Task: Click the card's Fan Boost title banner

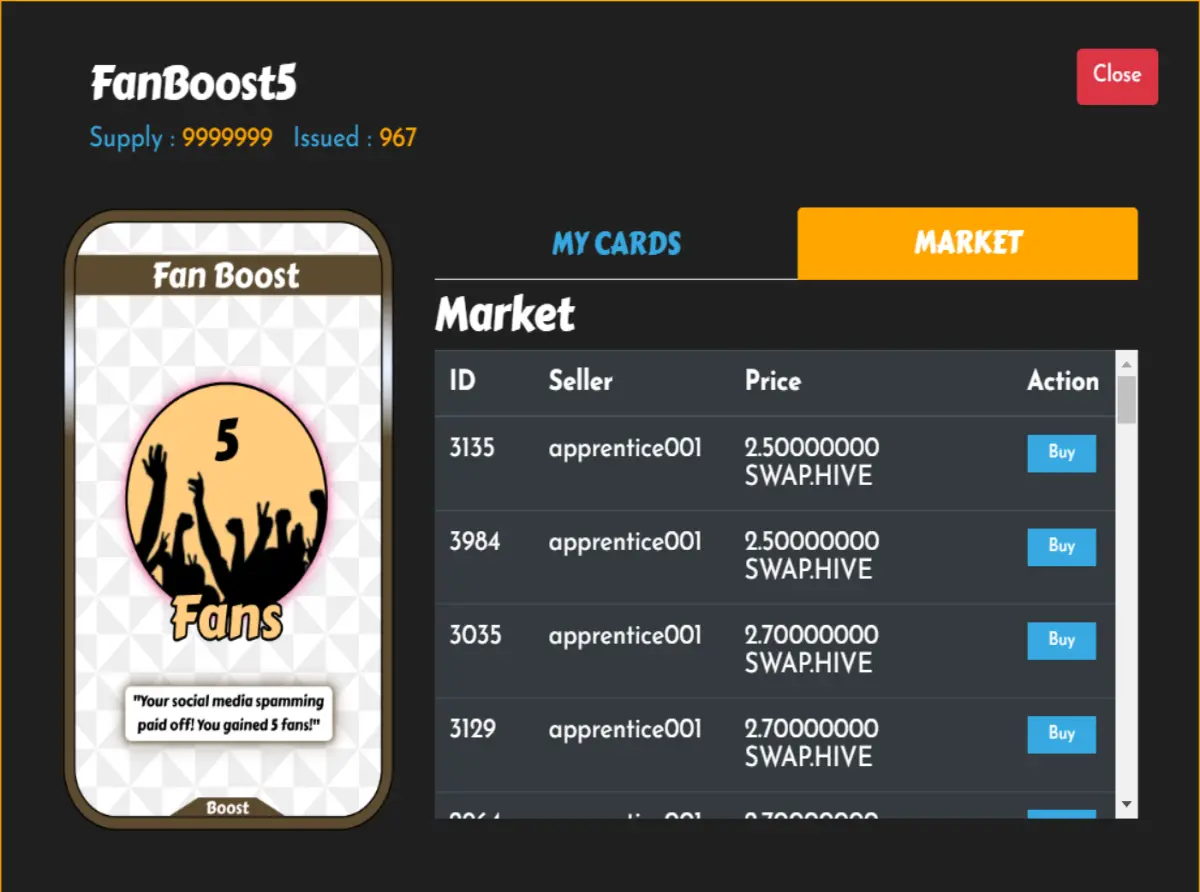Action: click(x=228, y=275)
